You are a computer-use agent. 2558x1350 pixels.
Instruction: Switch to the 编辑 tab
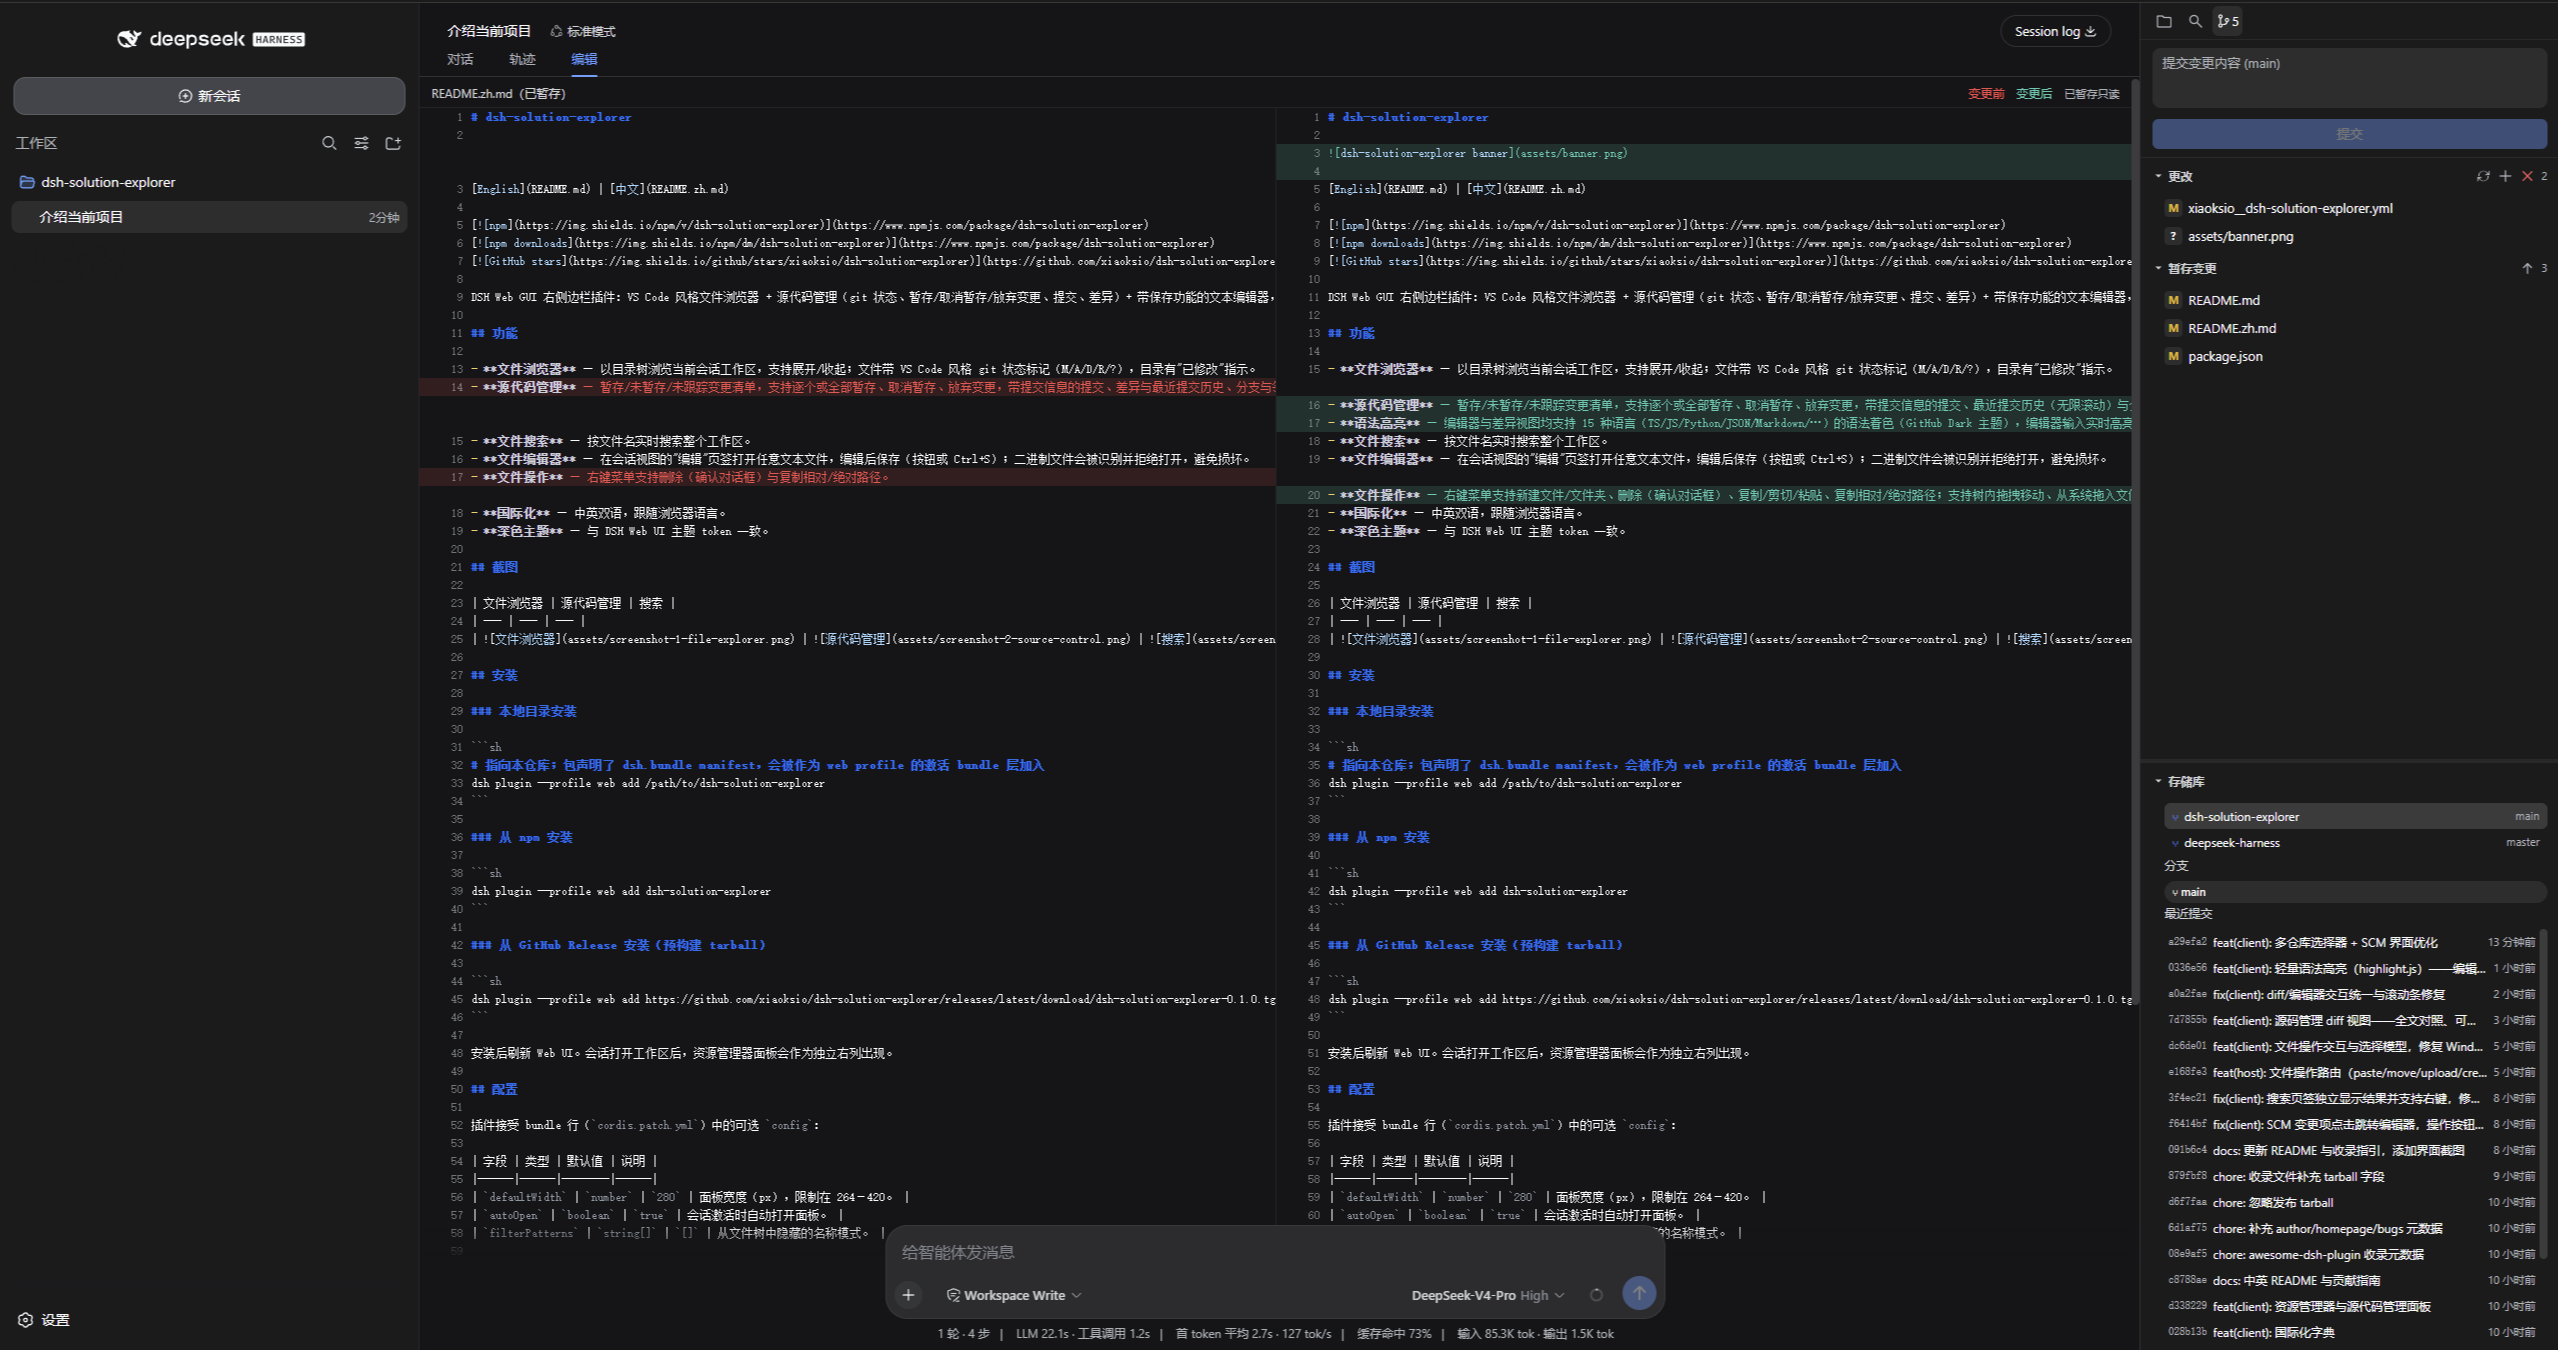(584, 59)
